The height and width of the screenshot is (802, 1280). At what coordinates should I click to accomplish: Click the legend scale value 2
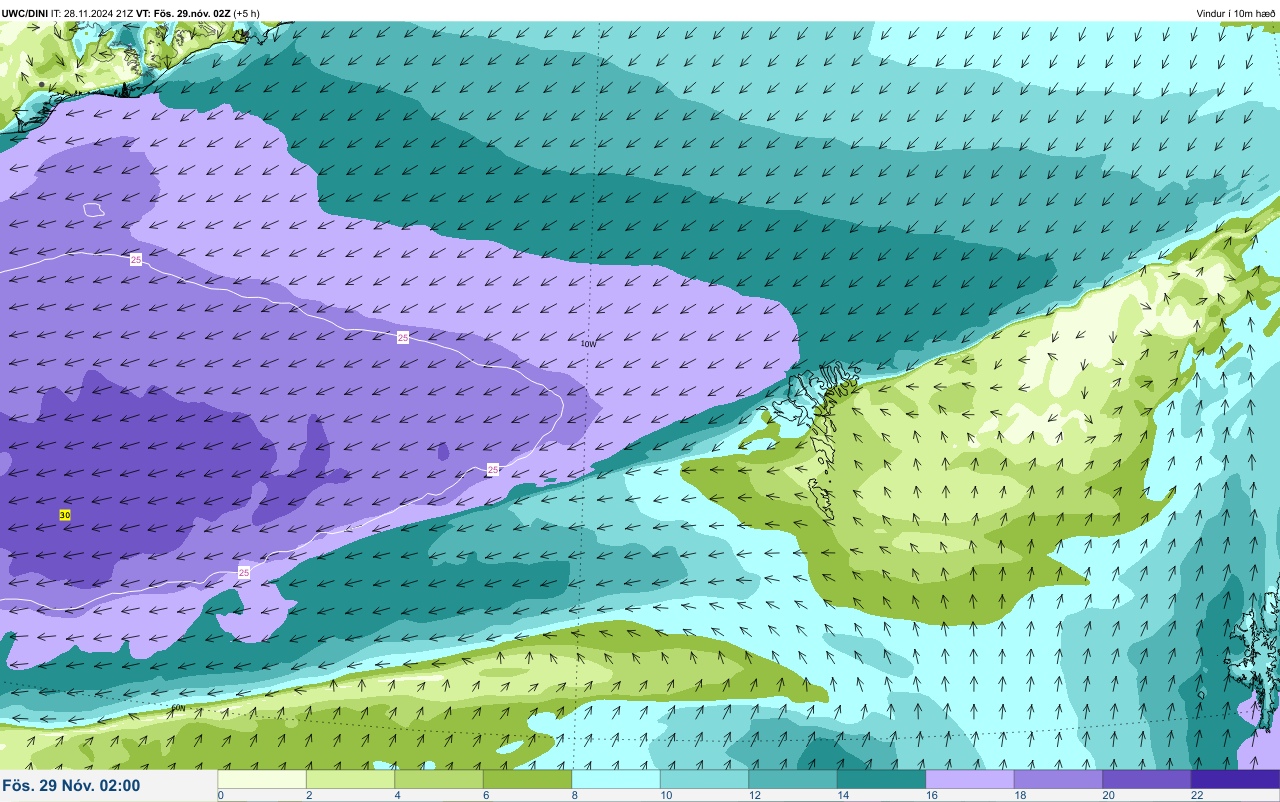coord(308,795)
